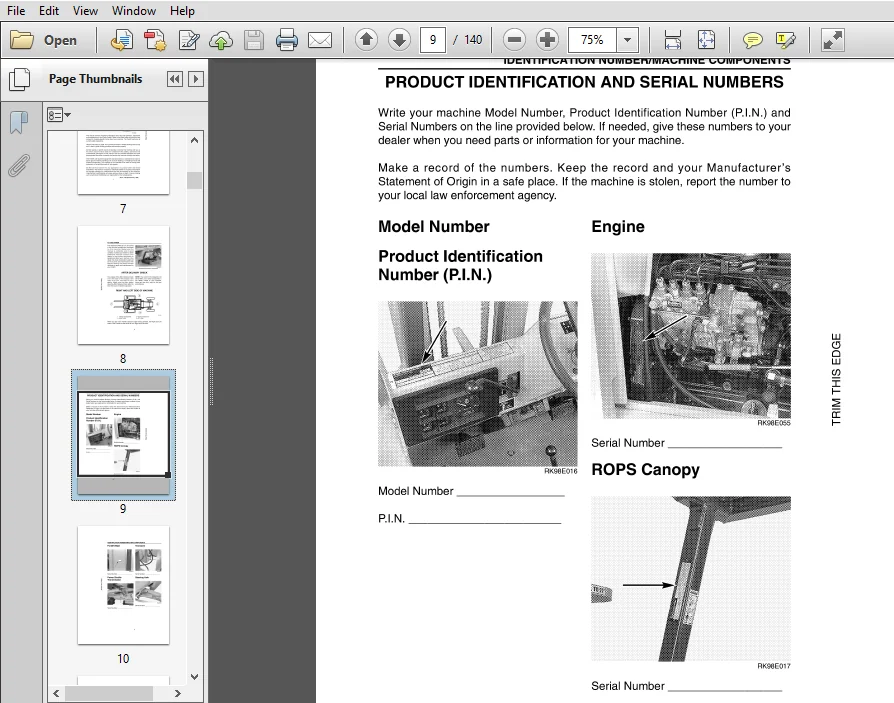This screenshot has width=894, height=703.
Task: Click the Open folder button
Action: (x=44, y=40)
